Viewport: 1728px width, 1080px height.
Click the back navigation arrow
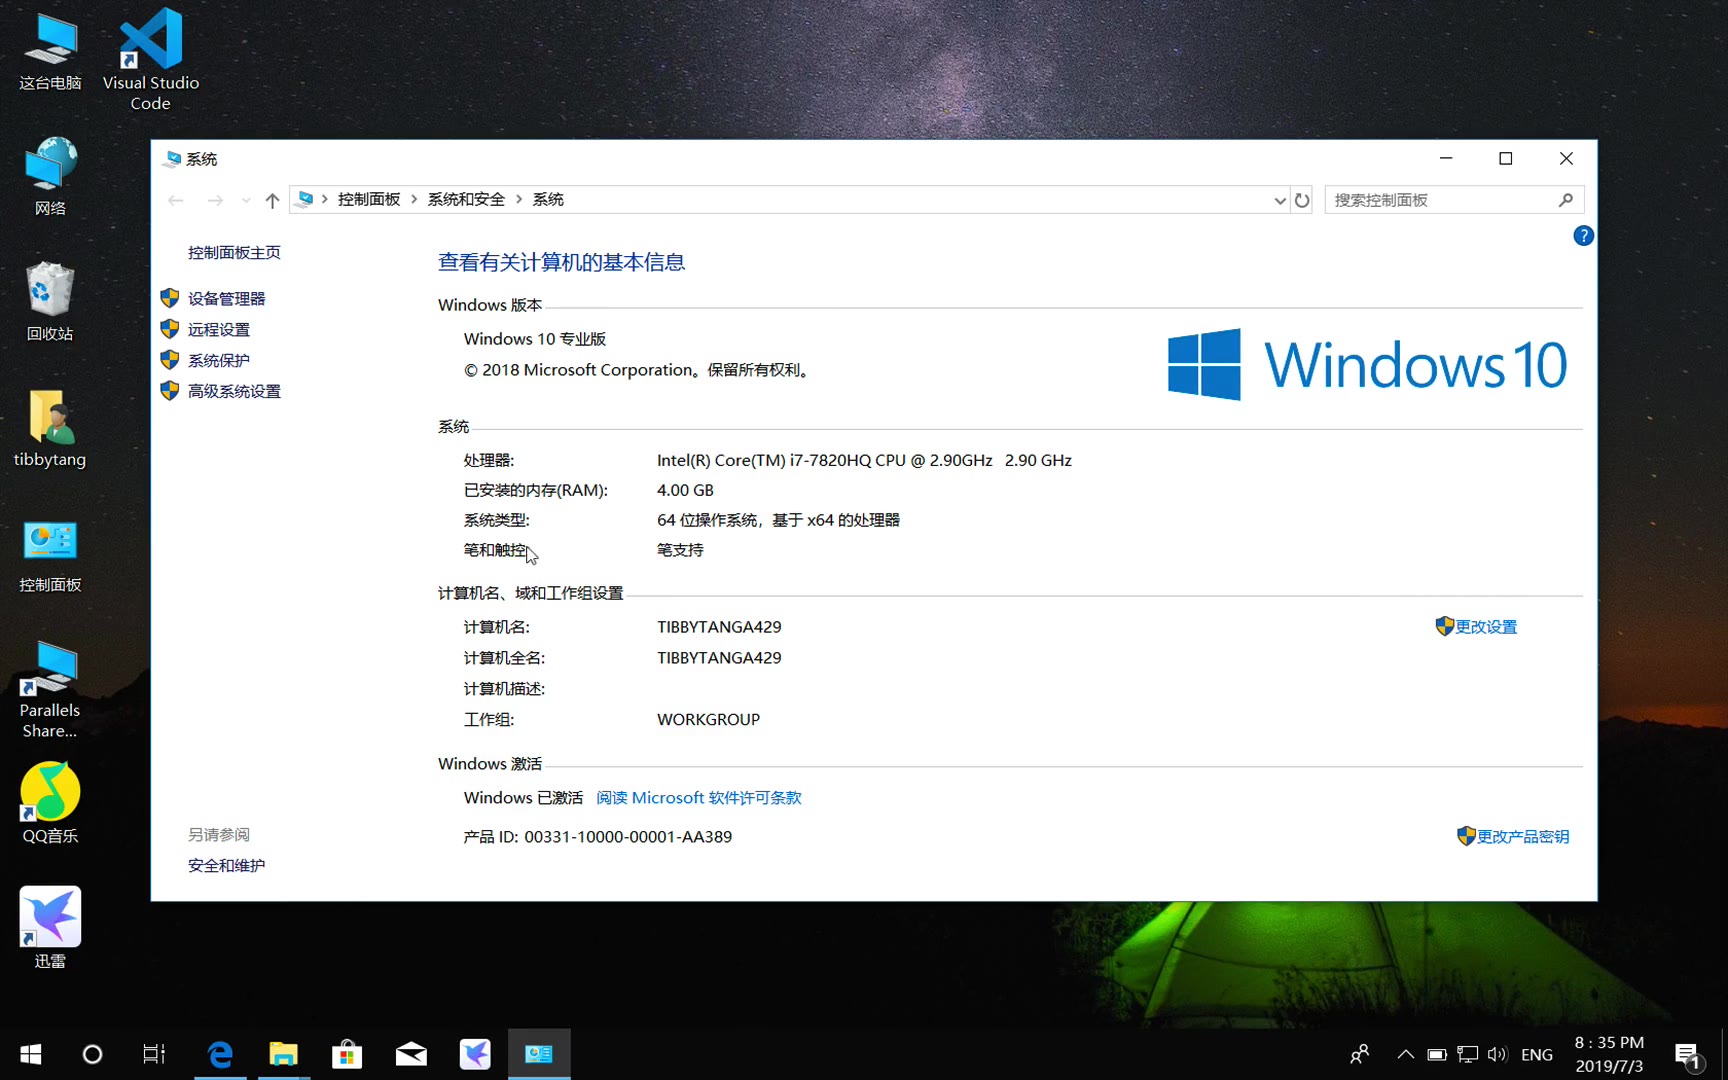176,200
